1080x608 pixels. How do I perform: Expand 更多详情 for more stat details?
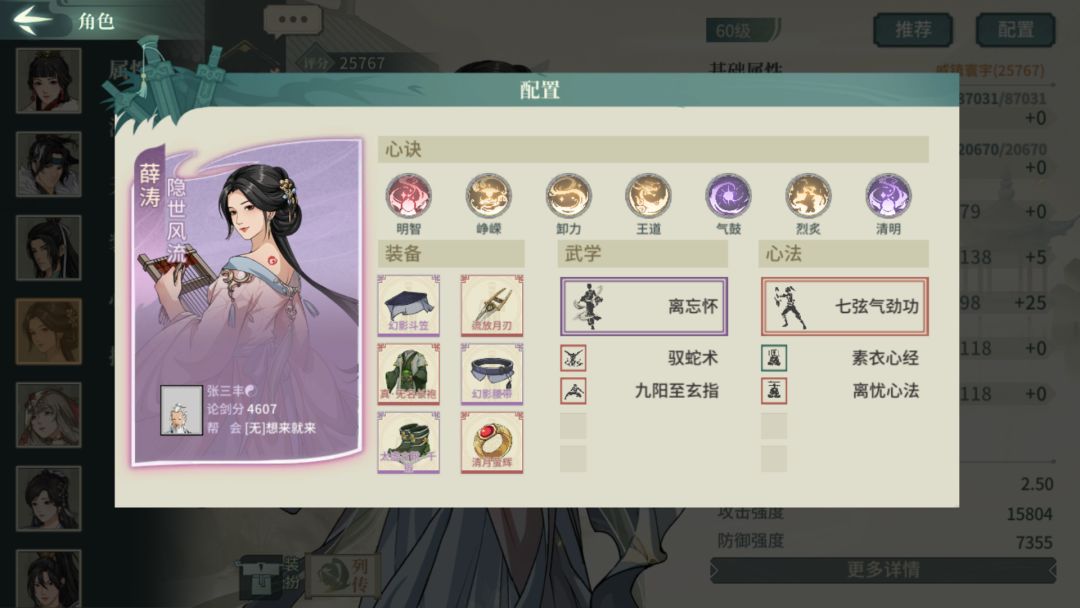coord(883,570)
